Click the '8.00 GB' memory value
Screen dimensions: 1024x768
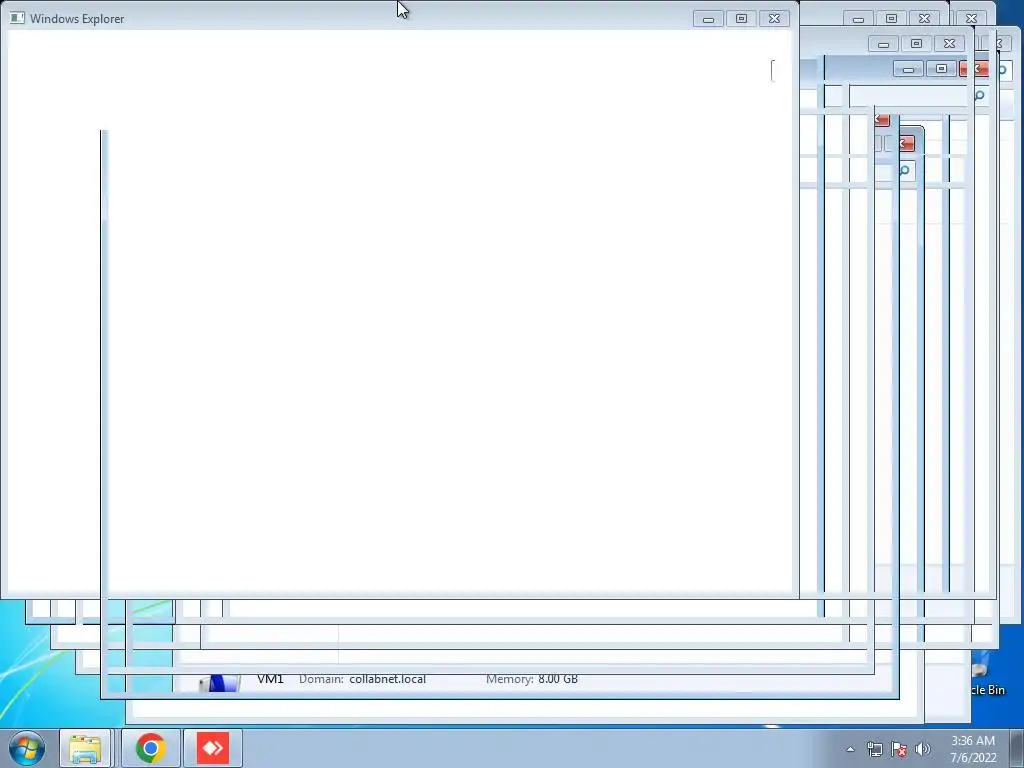tap(558, 679)
